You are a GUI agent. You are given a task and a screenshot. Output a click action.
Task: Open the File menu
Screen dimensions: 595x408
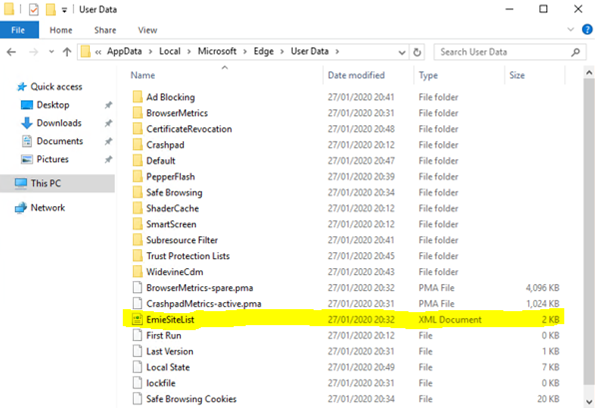click(x=18, y=30)
